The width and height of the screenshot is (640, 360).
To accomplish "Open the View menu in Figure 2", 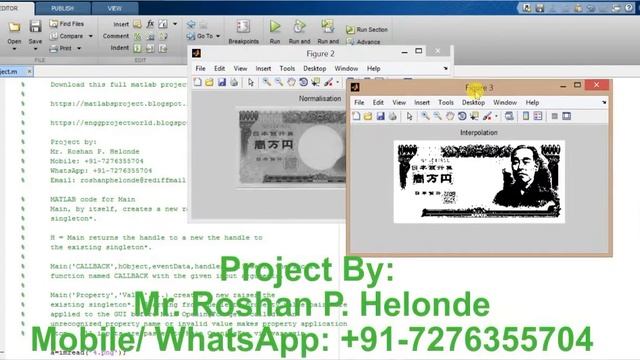I will [240, 69].
